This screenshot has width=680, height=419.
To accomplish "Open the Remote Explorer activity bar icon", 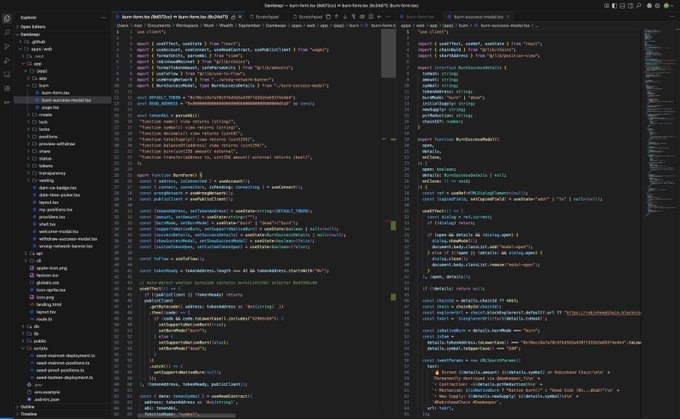I will [7, 75].
